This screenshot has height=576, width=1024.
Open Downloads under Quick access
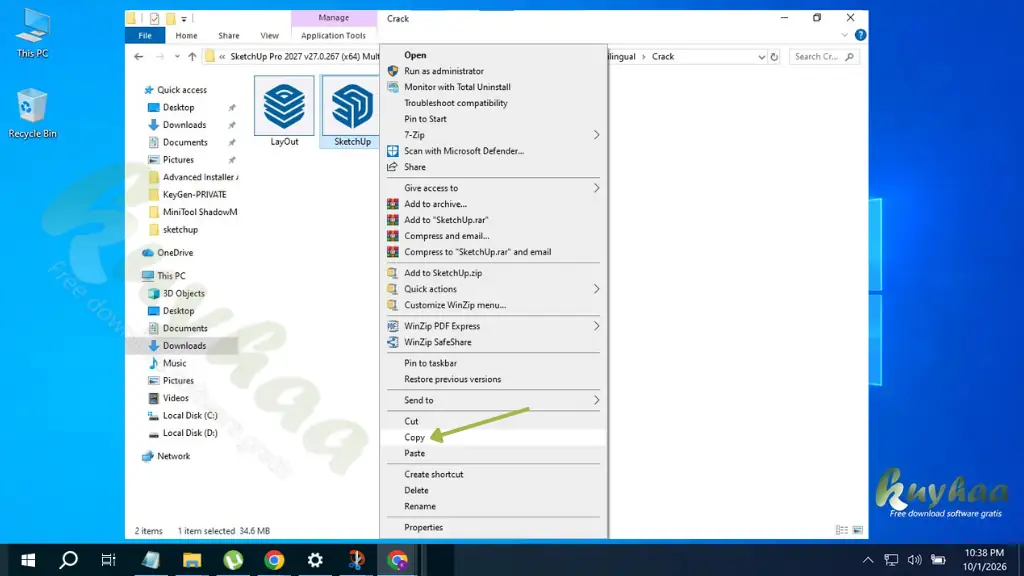184,125
